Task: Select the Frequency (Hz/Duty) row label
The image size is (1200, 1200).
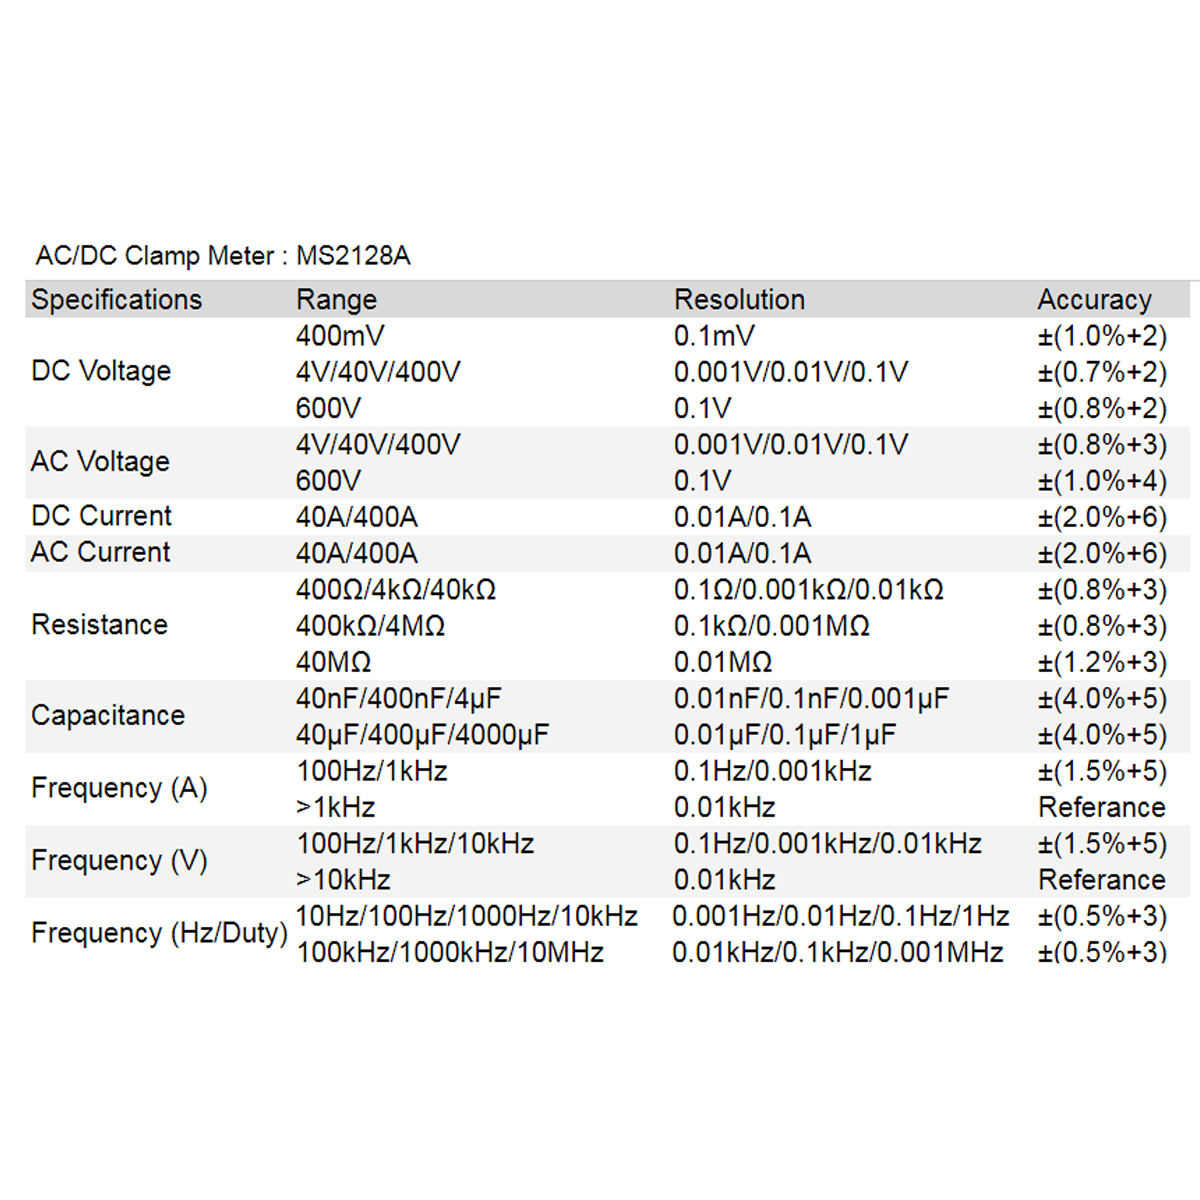Action: [x=159, y=933]
